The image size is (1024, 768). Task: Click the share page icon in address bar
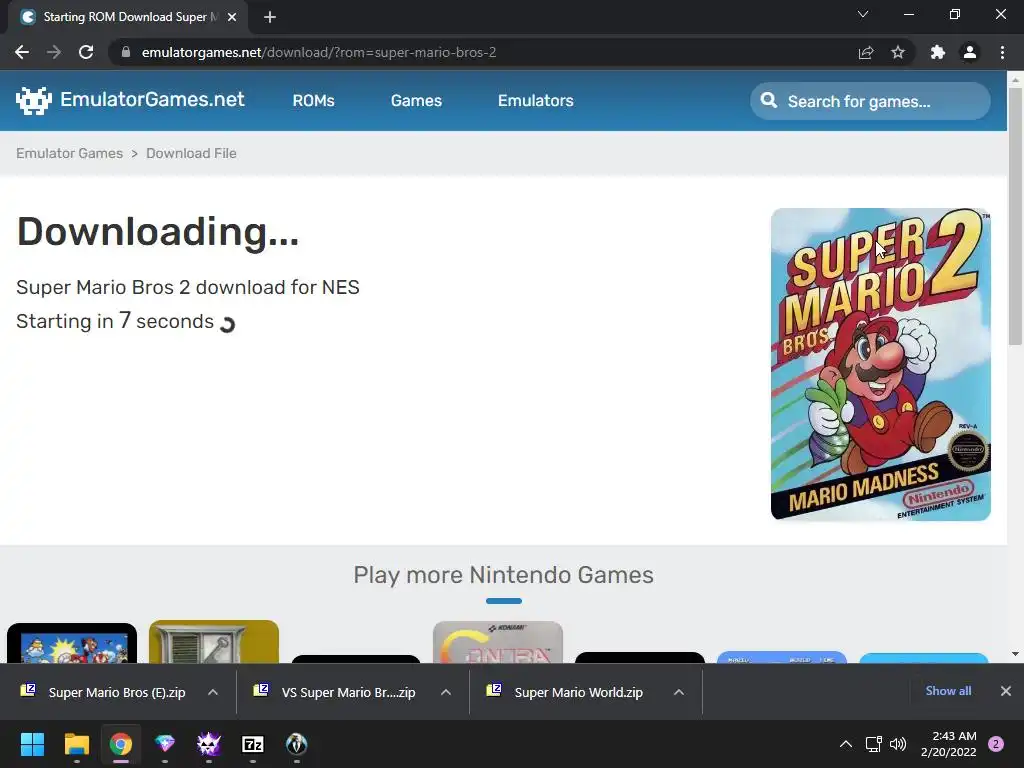click(x=866, y=52)
